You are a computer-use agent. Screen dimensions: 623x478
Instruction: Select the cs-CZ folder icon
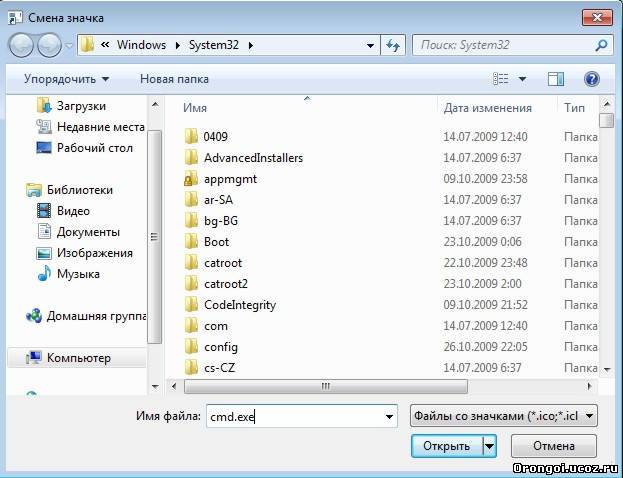191,368
